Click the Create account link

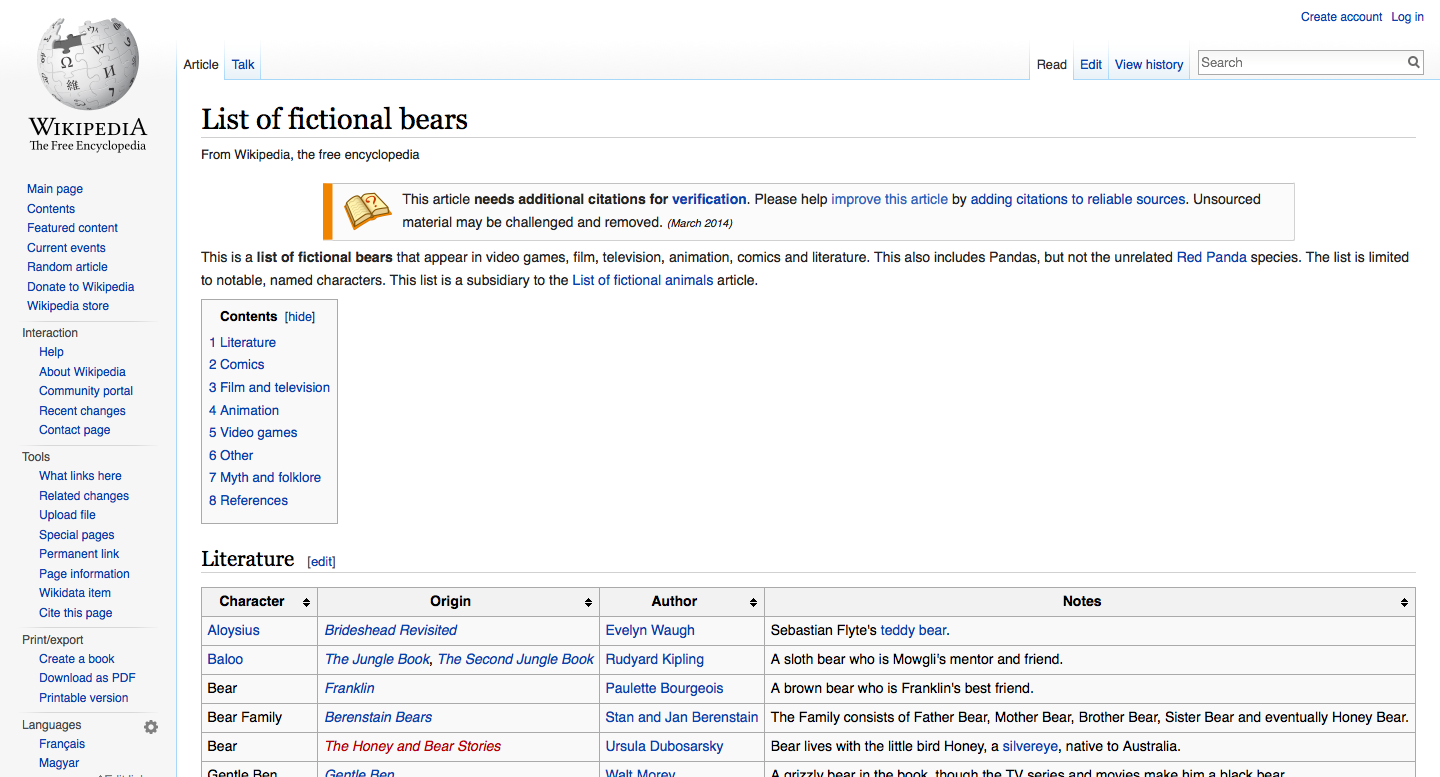click(x=1341, y=17)
